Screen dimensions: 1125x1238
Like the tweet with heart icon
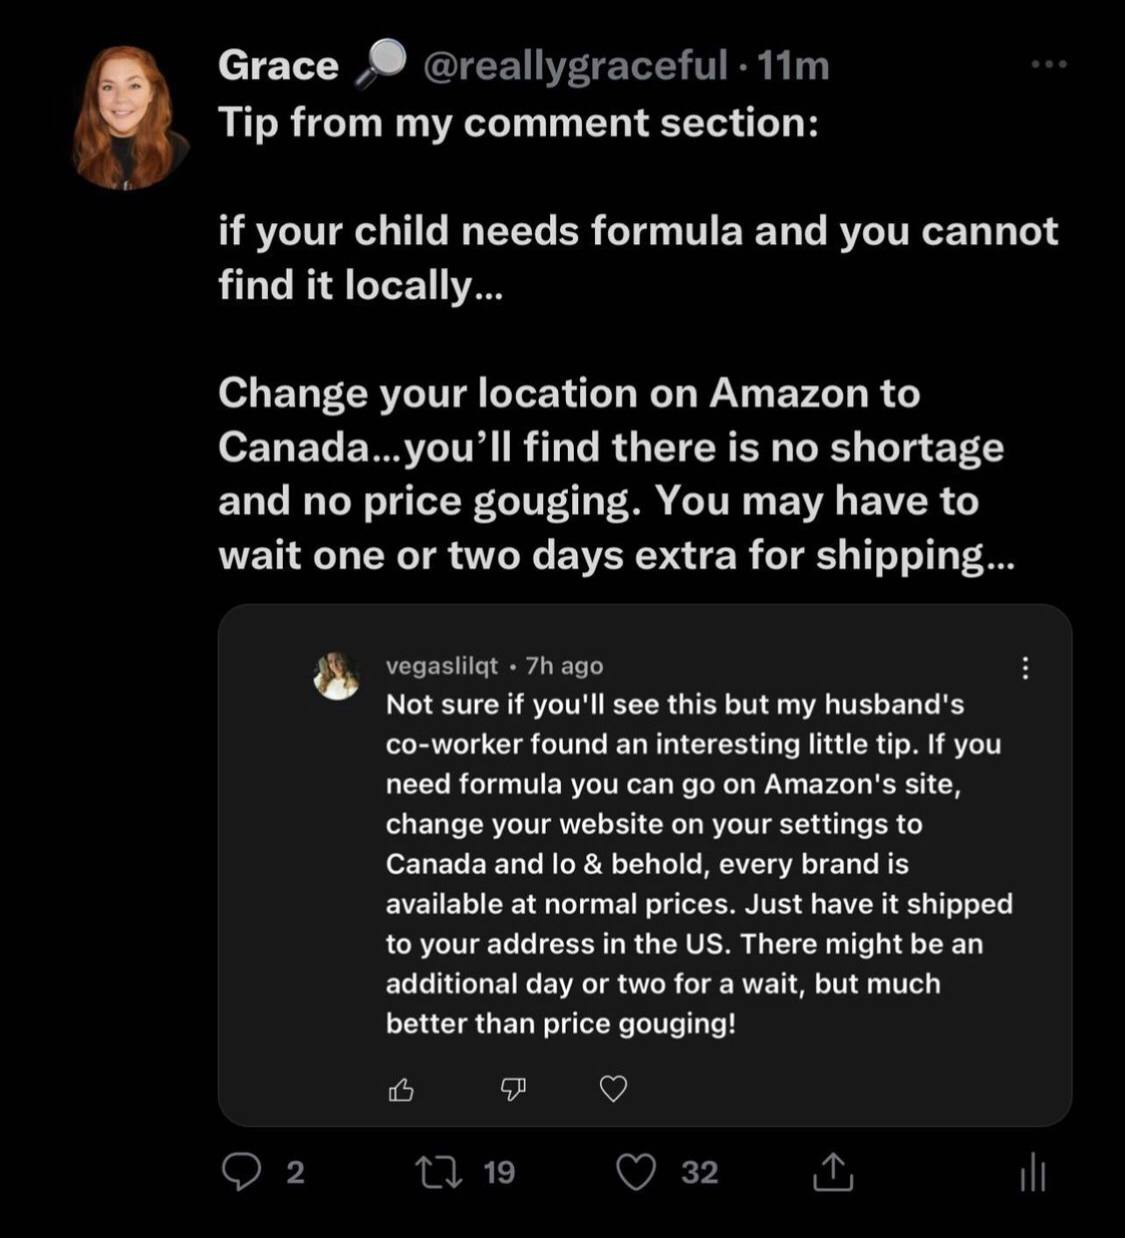click(636, 1171)
